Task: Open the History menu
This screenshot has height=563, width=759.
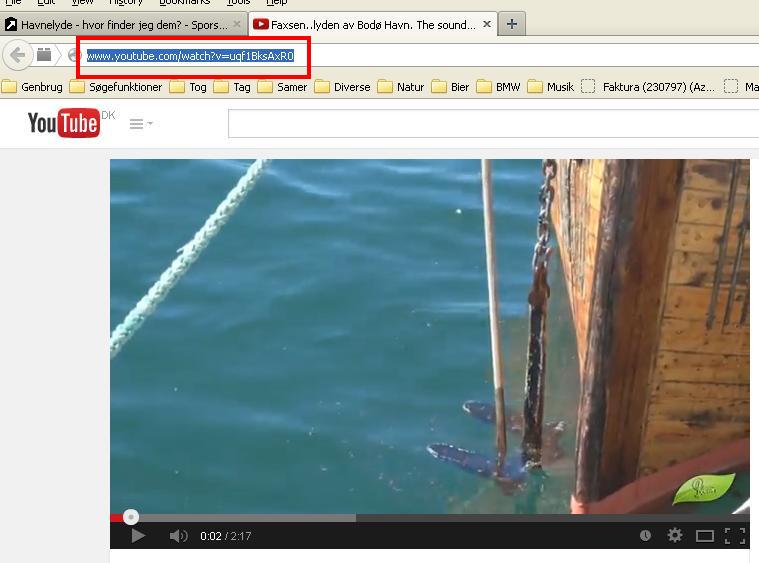Action: (126, 2)
